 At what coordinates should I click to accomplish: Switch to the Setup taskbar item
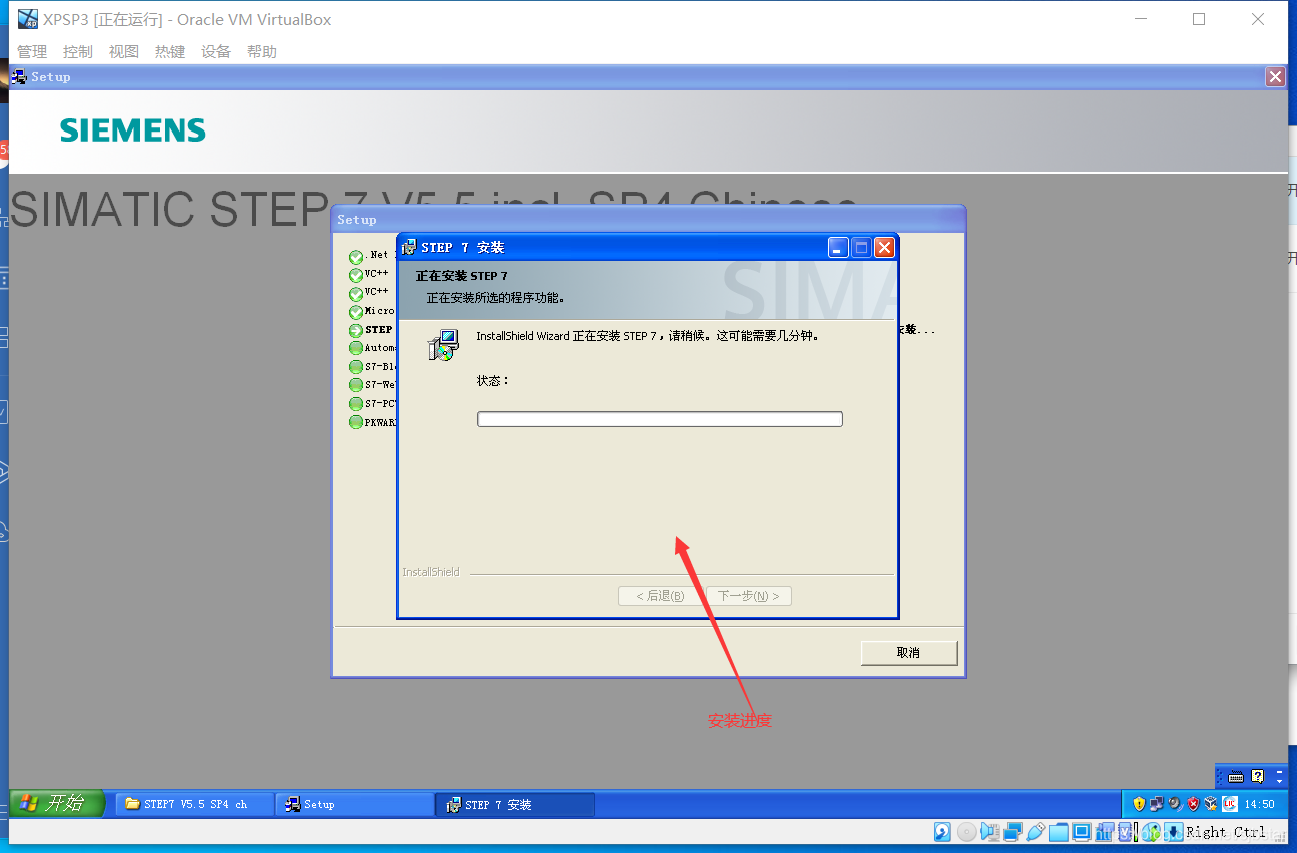[354, 804]
